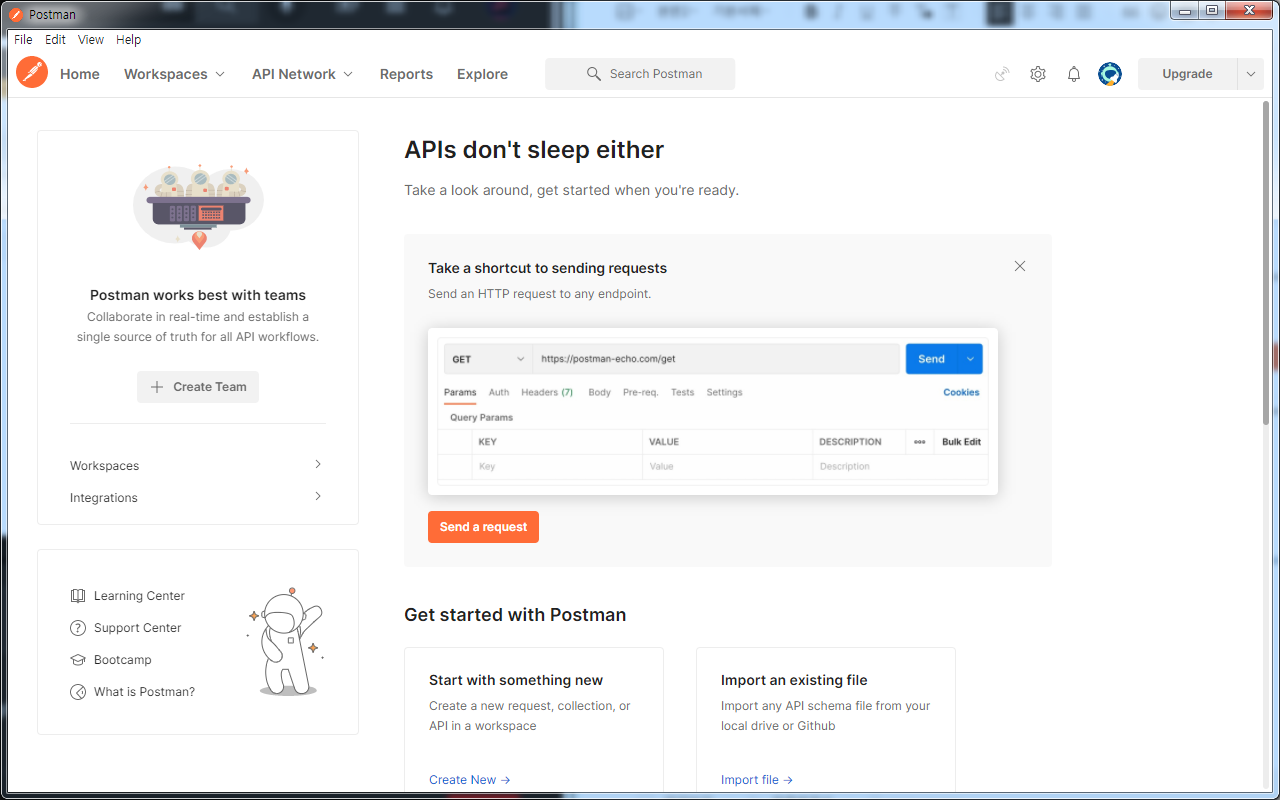Click URL field with postman-echo.com/get
Viewport: 1280px width, 800px height.
pyautogui.click(x=716, y=359)
